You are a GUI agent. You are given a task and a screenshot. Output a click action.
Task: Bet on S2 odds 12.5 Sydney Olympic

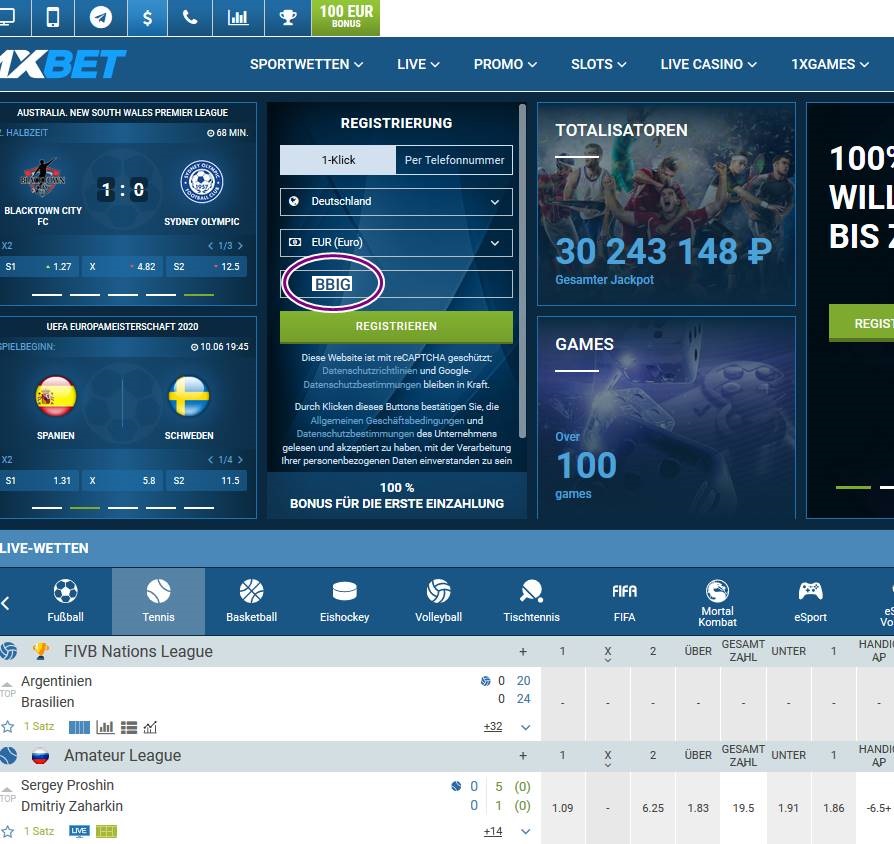click(206, 267)
